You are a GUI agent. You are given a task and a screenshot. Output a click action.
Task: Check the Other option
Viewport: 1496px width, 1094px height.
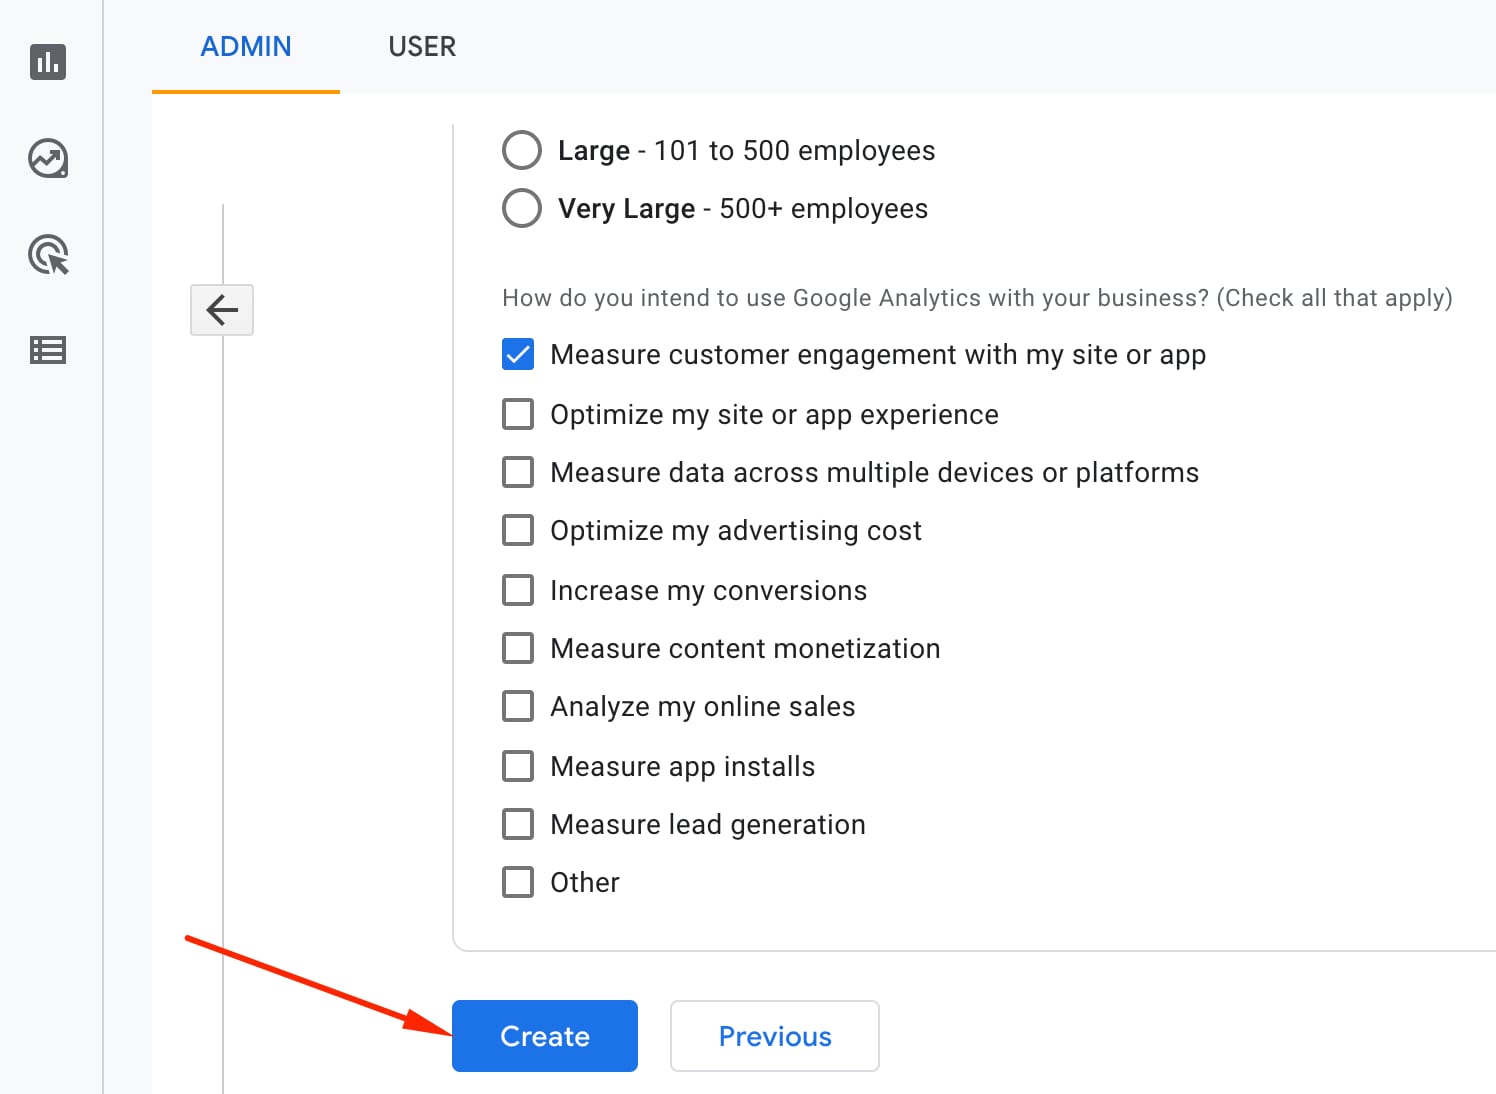click(517, 881)
